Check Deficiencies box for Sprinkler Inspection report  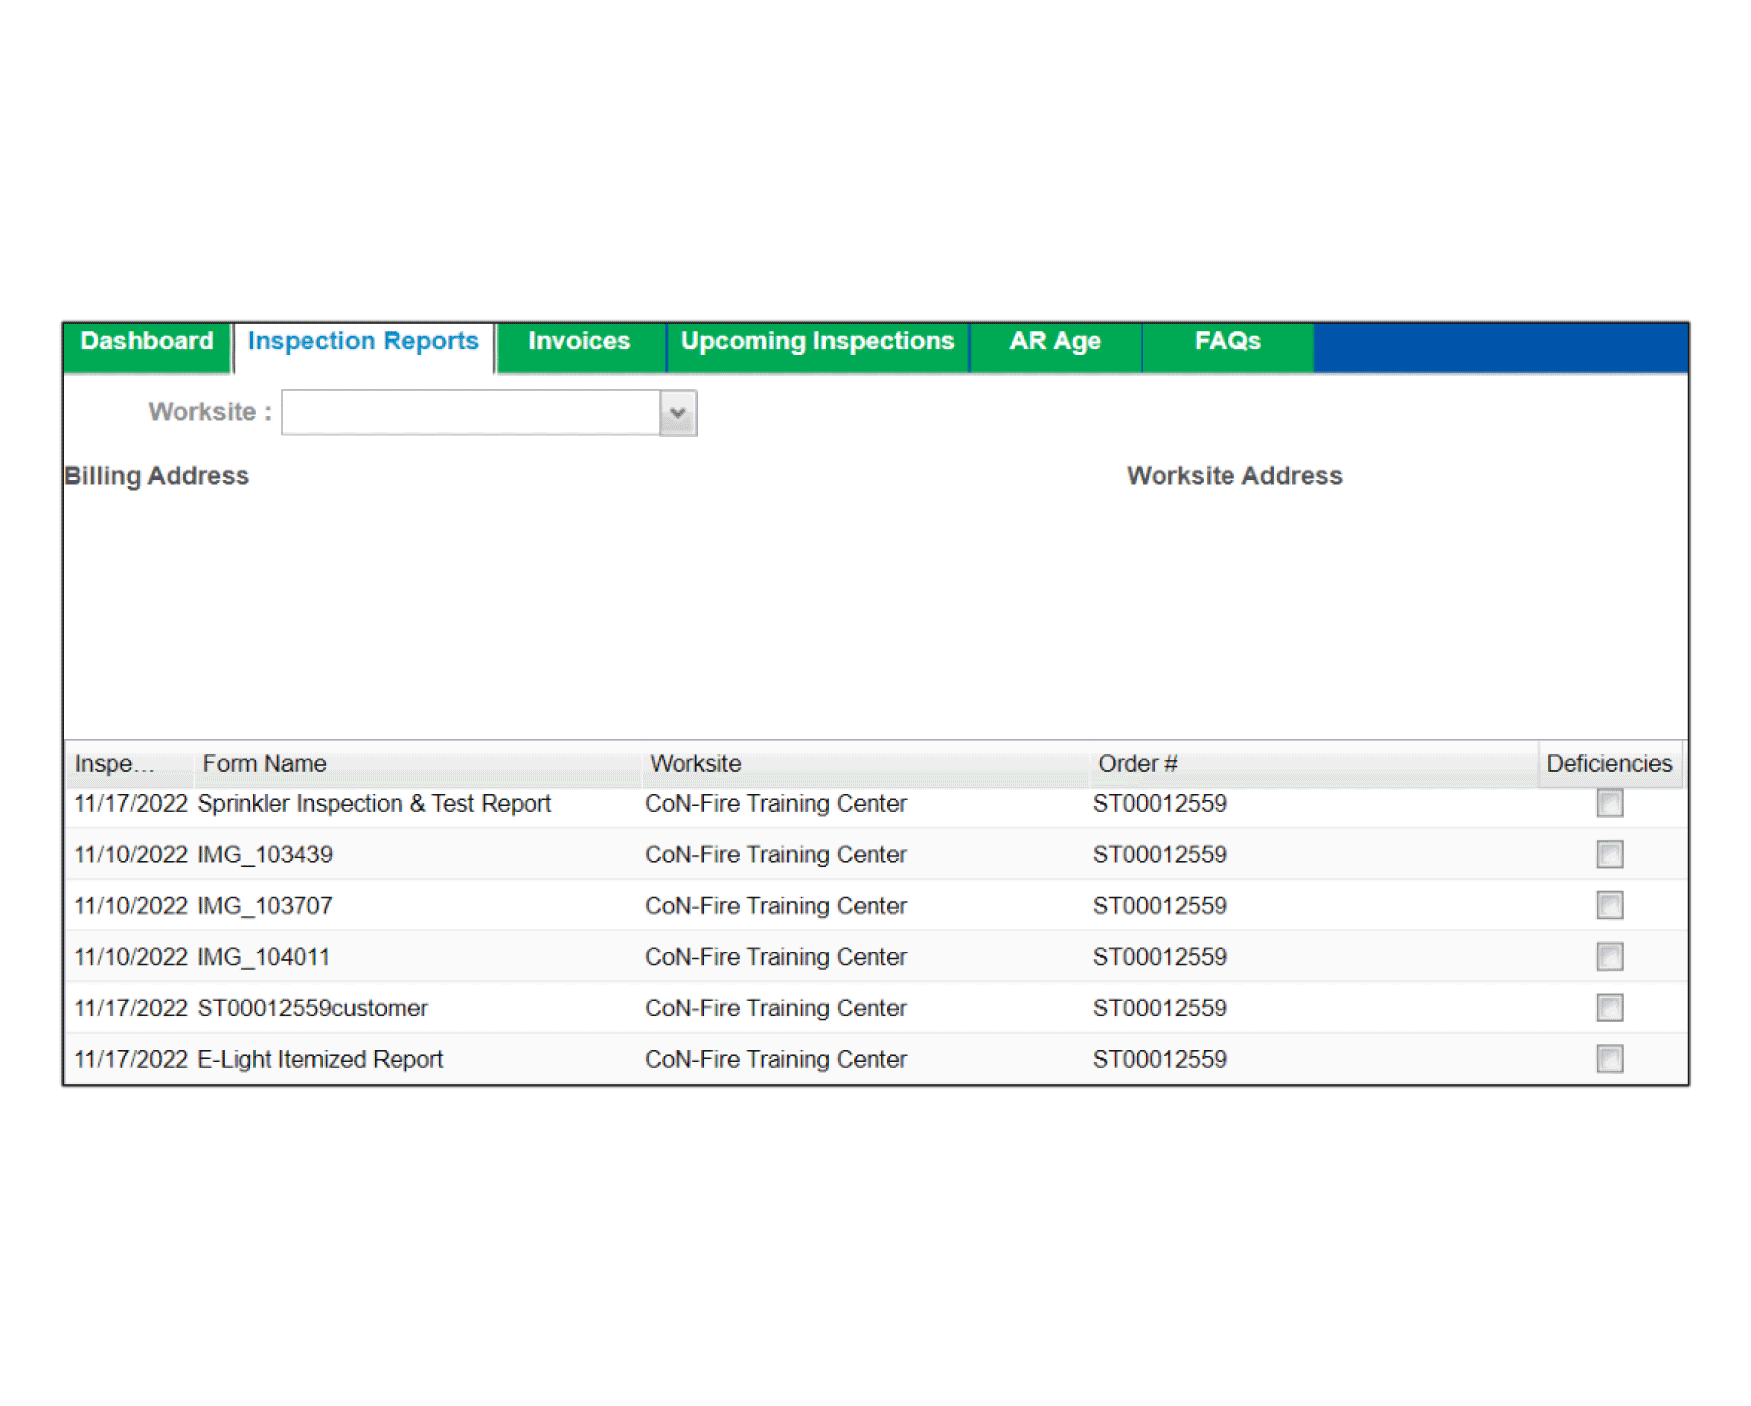pyautogui.click(x=1609, y=803)
